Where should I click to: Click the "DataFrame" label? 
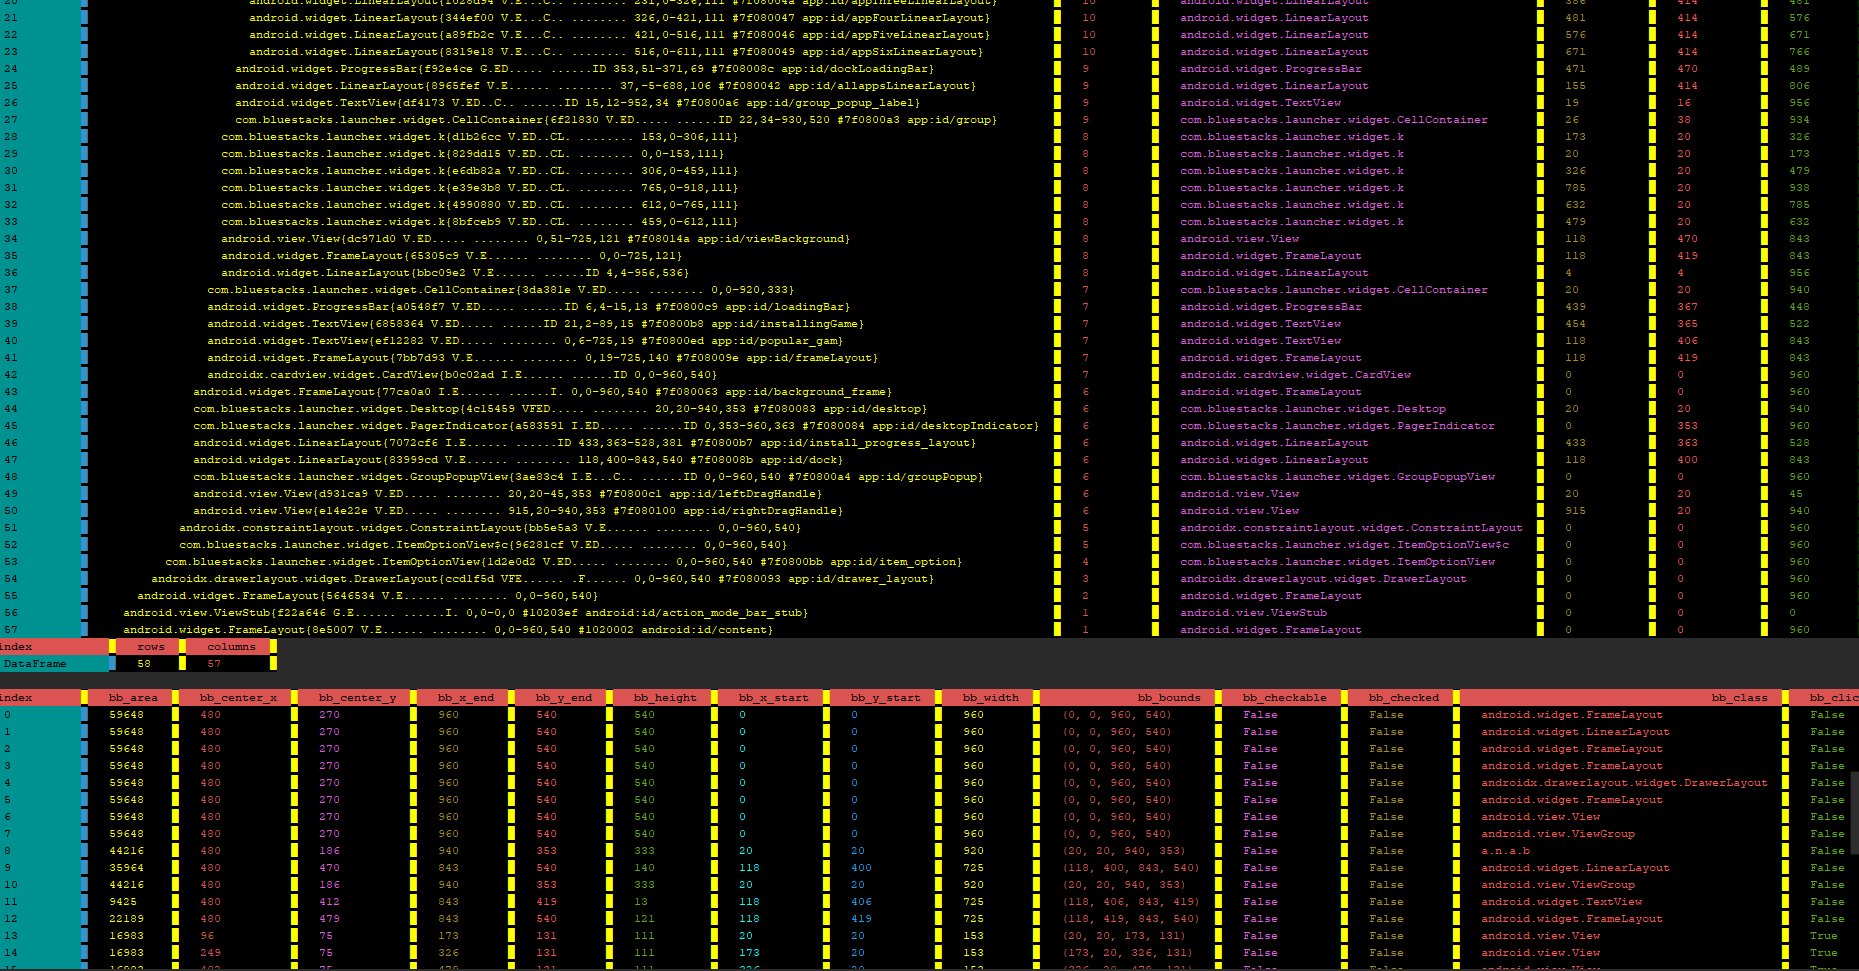(x=35, y=663)
